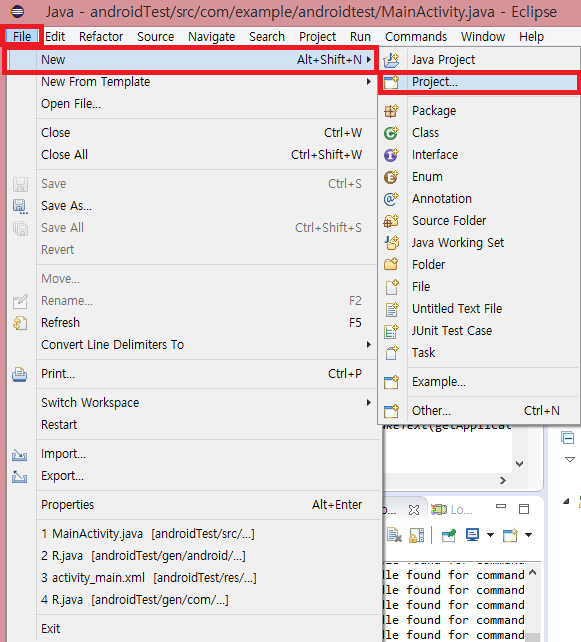The image size is (581, 642).
Task: Open the Help menu
Action: click(x=531, y=37)
